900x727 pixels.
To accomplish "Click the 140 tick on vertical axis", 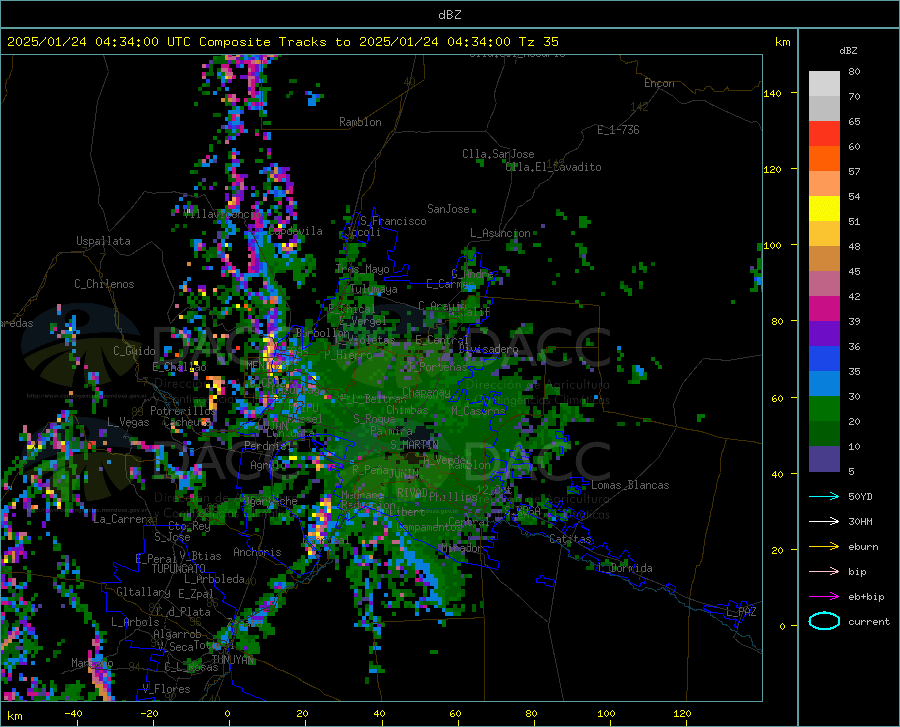I will [x=773, y=93].
